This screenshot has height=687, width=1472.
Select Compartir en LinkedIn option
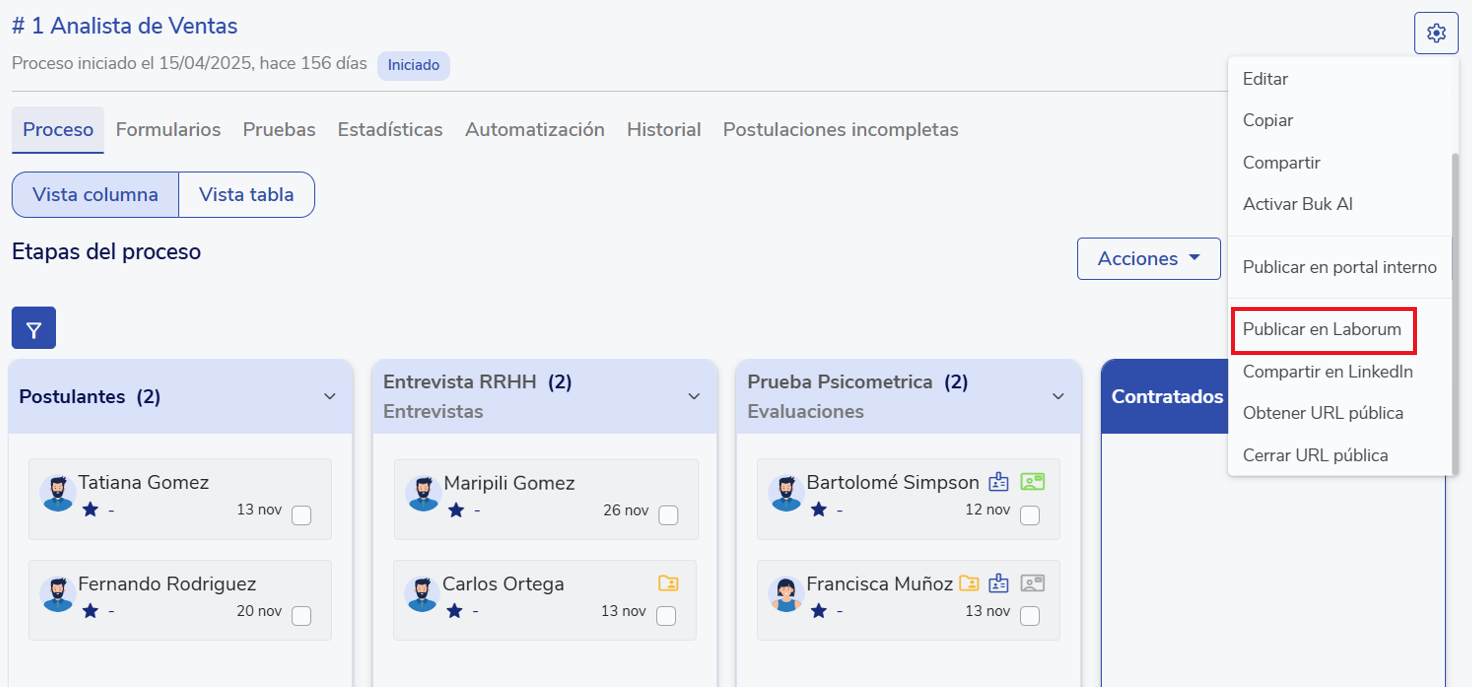click(1327, 372)
